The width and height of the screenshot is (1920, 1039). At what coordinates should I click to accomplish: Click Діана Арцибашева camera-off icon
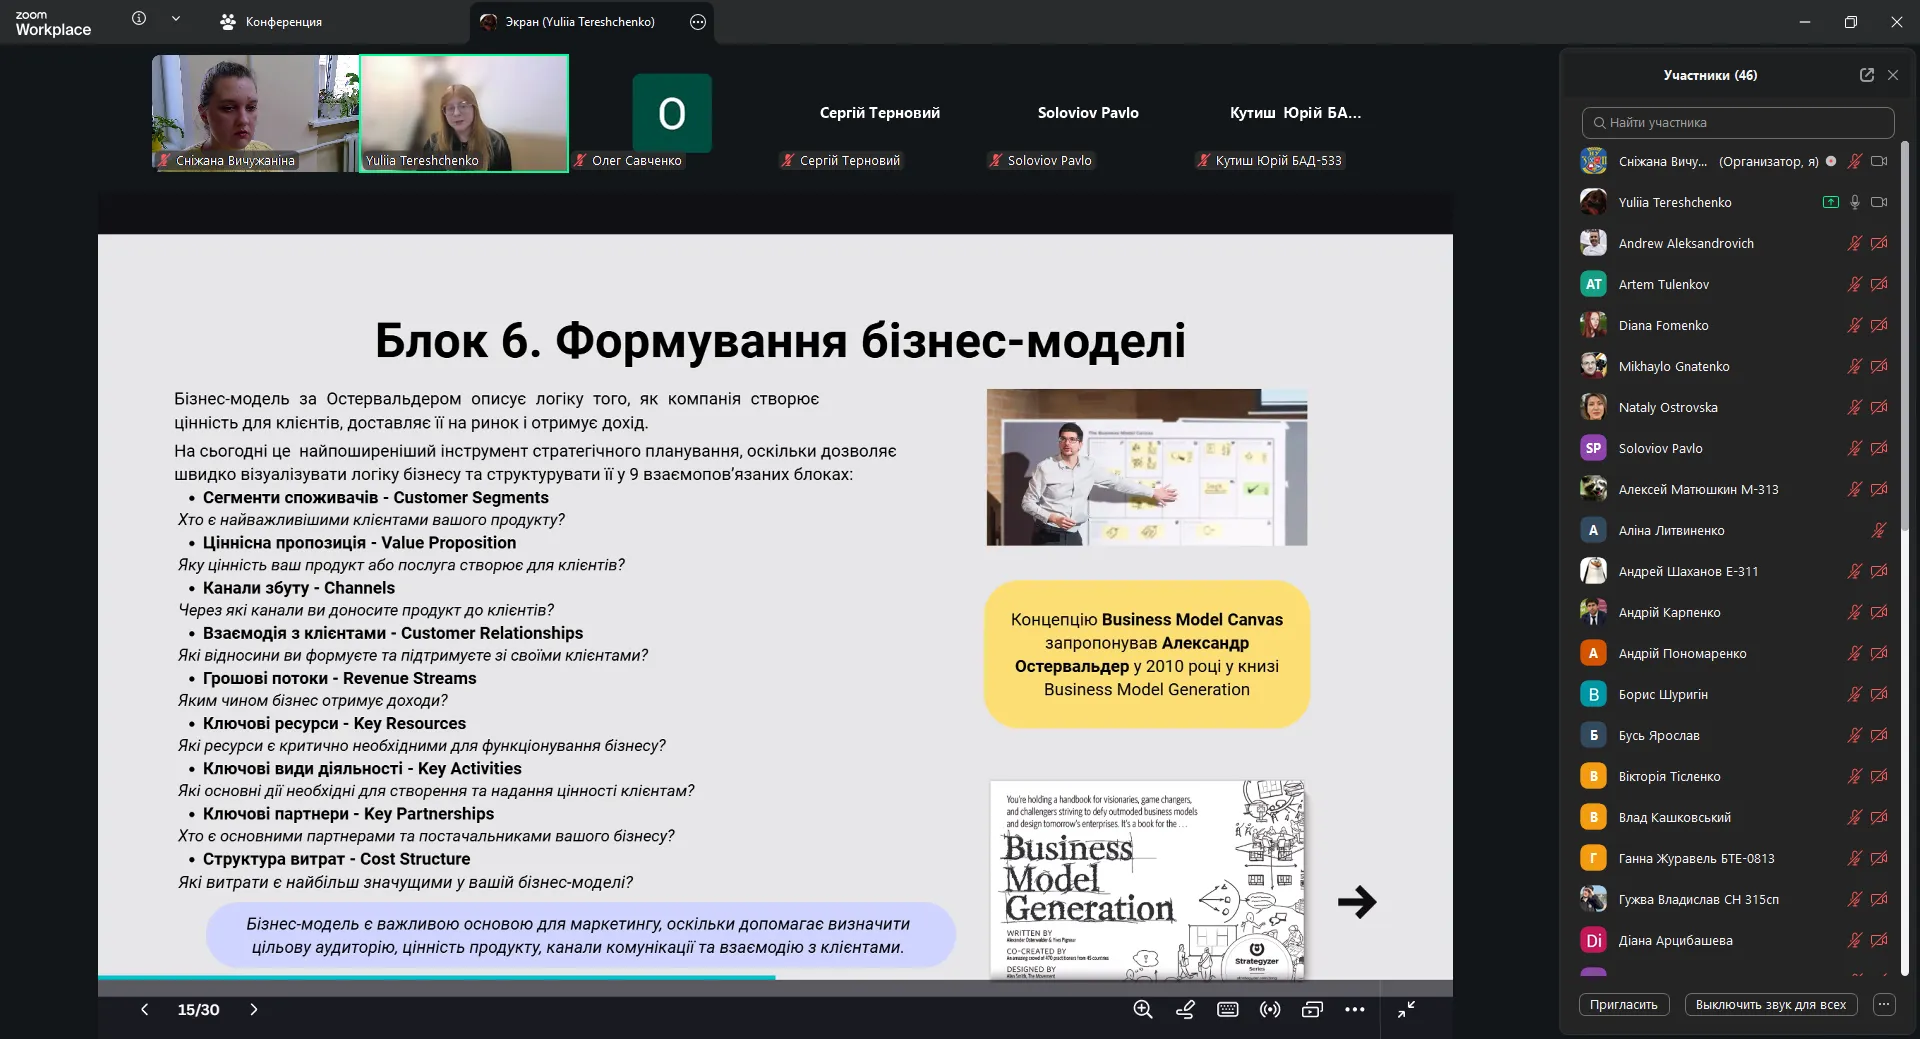(1879, 940)
